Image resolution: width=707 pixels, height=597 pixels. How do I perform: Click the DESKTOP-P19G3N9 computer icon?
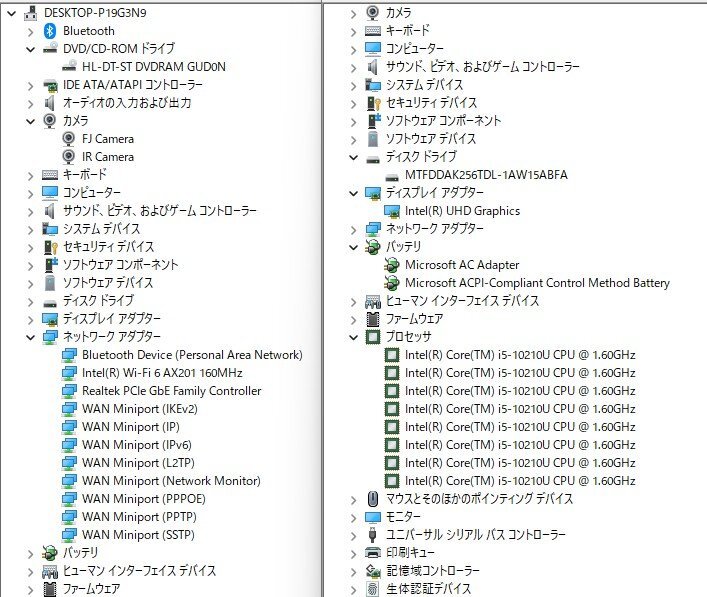tap(30, 13)
